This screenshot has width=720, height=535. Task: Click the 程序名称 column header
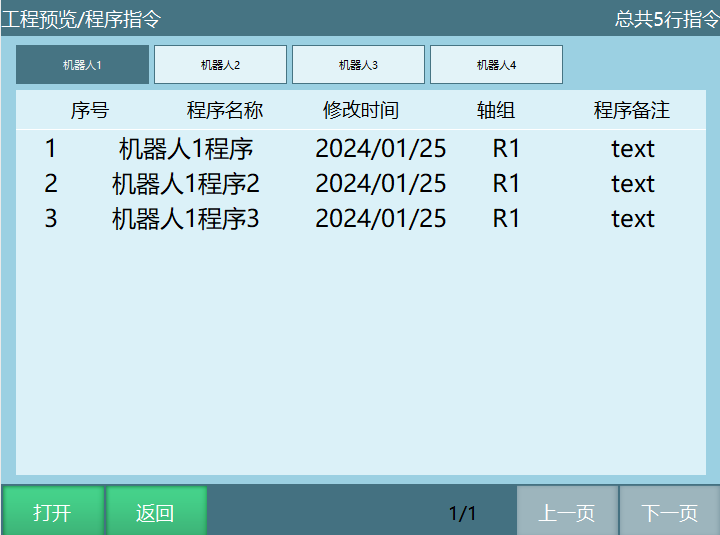(225, 110)
